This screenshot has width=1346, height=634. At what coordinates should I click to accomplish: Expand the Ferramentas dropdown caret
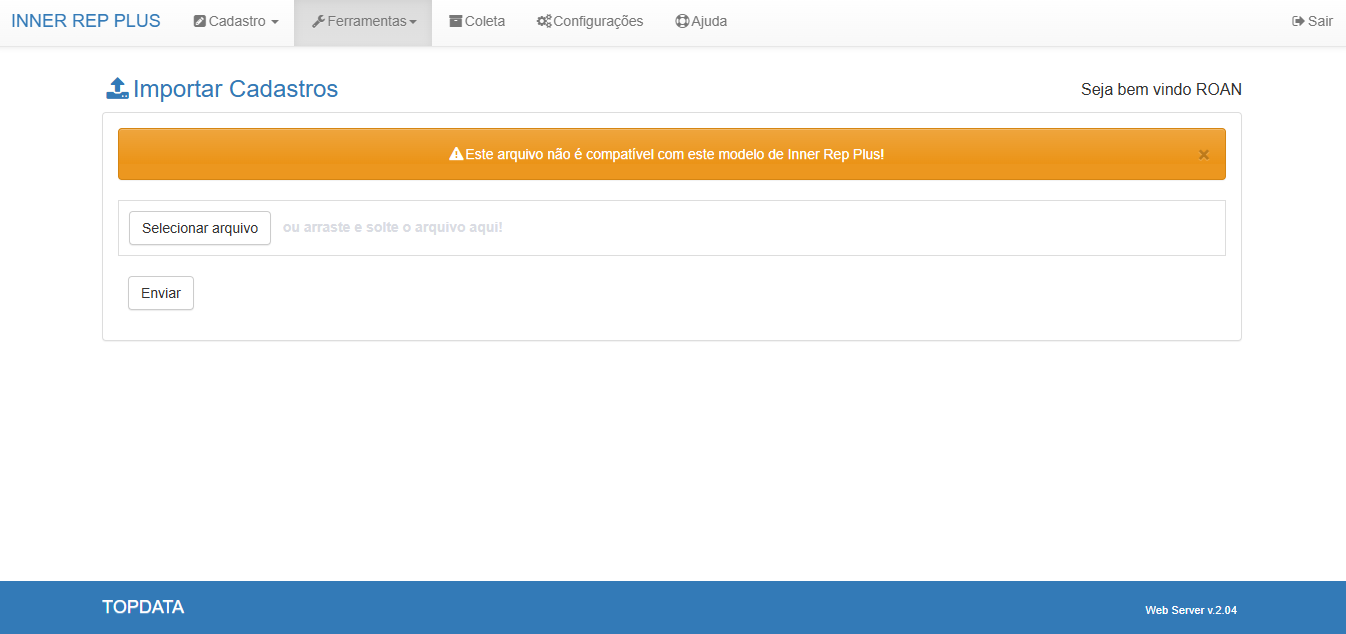pyautogui.click(x=413, y=22)
